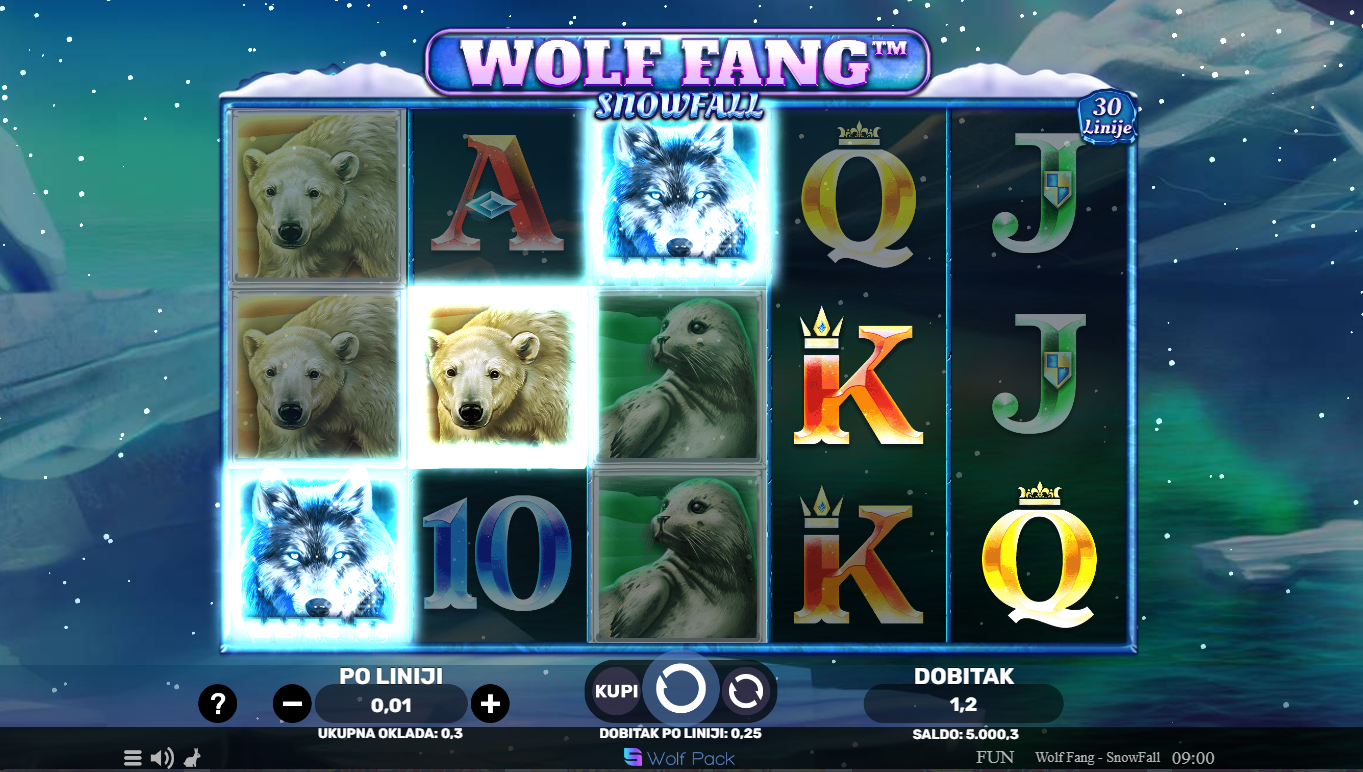
Task: Click the KUPI buy bonus button
Action: coord(616,691)
